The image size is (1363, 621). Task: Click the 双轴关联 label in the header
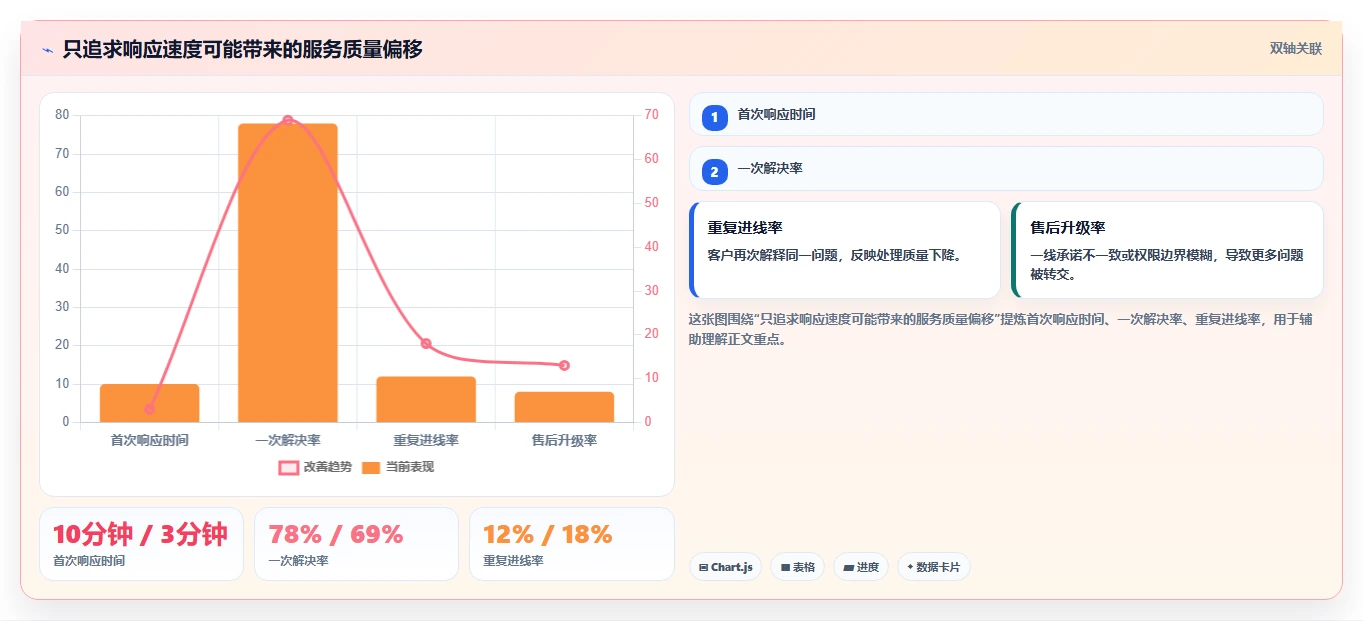(1295, 49)
